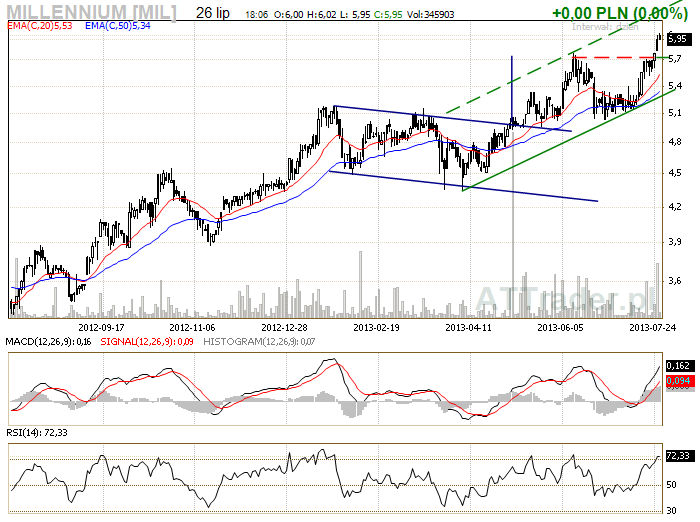Click the 2012-09-17 date axis label

101,327
